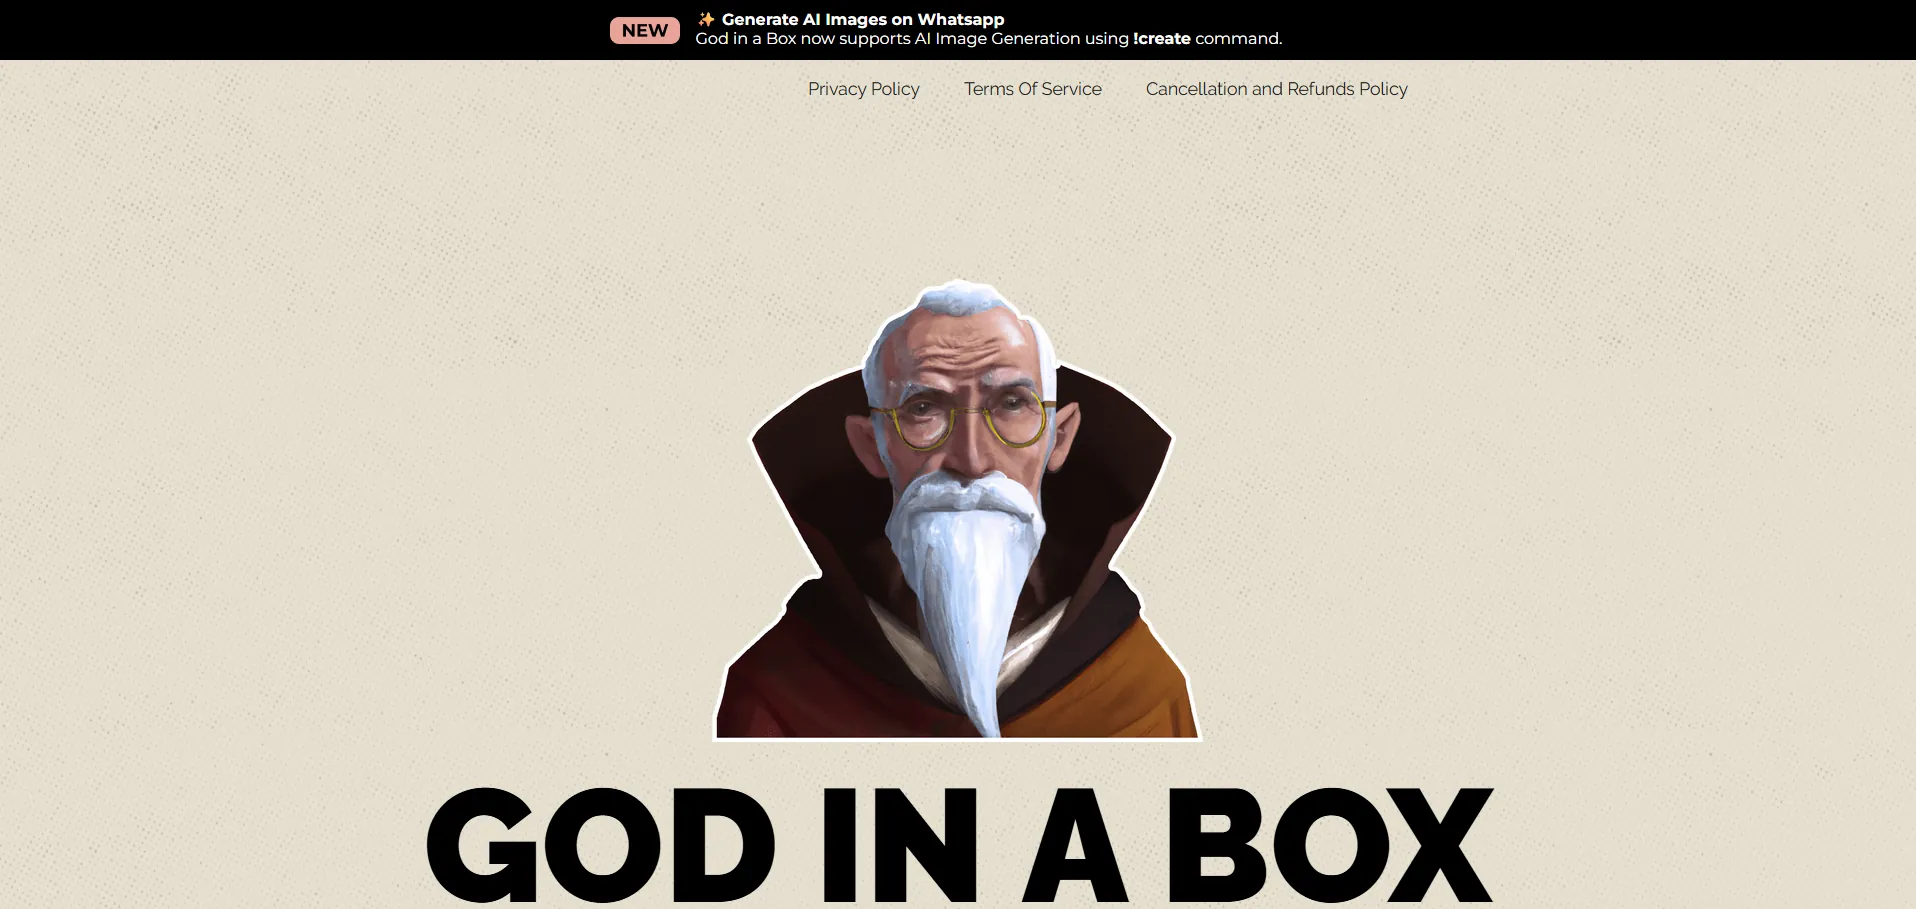
Task: Click the word "Whatsapp" in the banner
Action: 960,19
